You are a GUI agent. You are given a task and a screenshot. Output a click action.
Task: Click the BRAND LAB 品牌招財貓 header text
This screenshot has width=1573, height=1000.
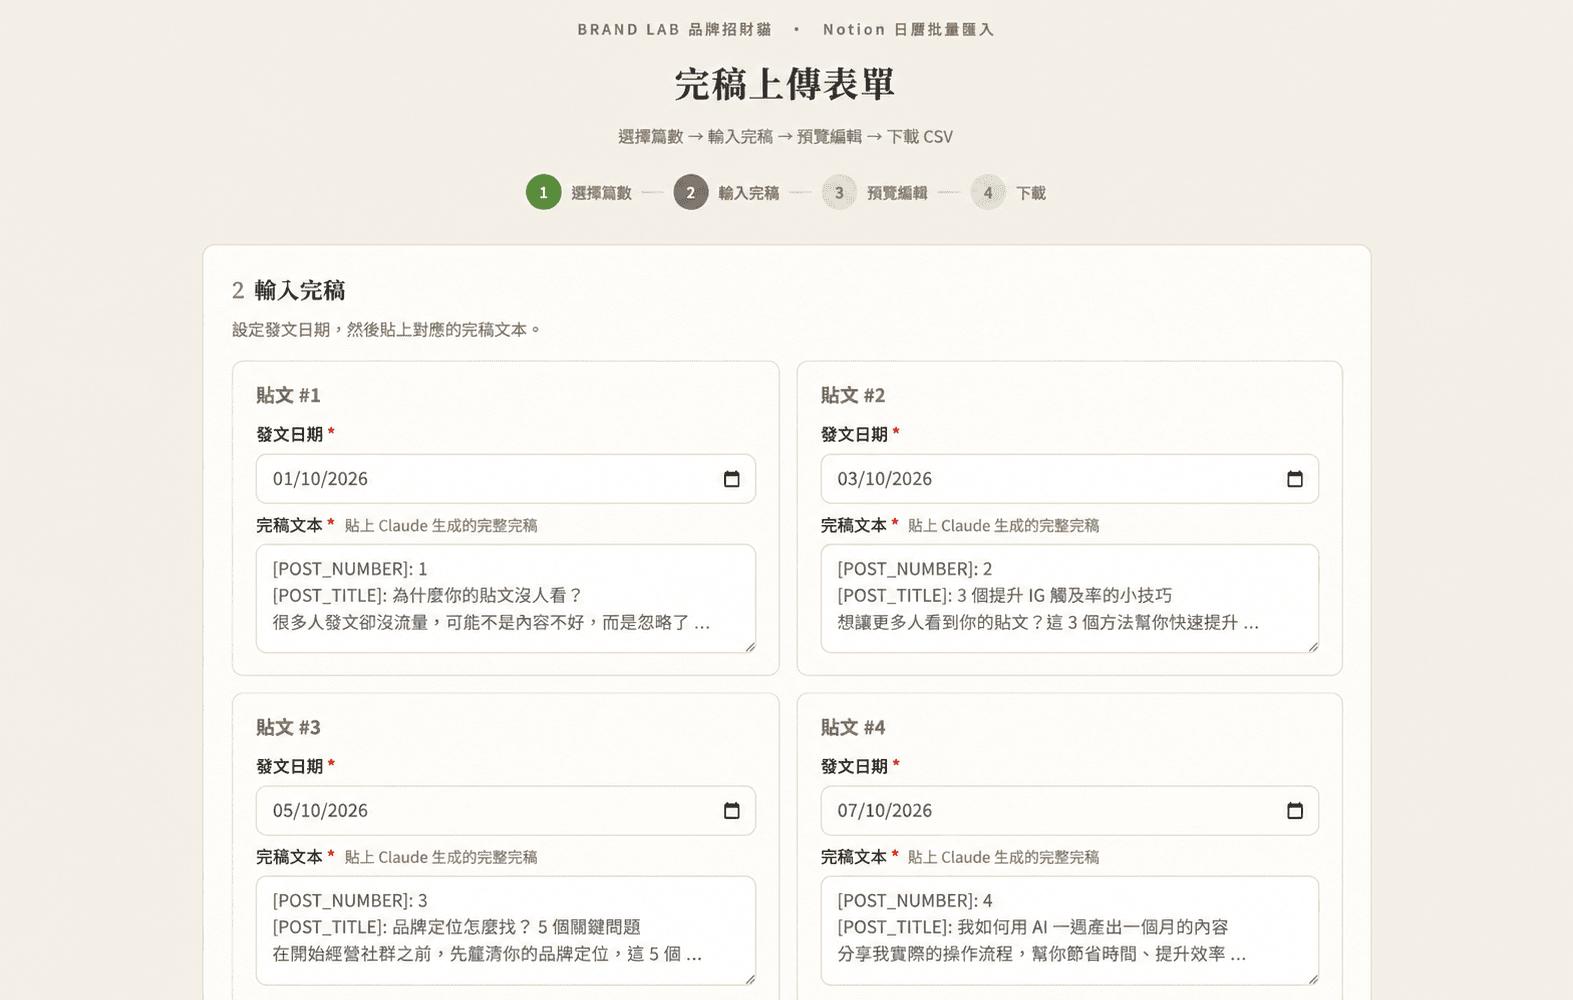674,30
